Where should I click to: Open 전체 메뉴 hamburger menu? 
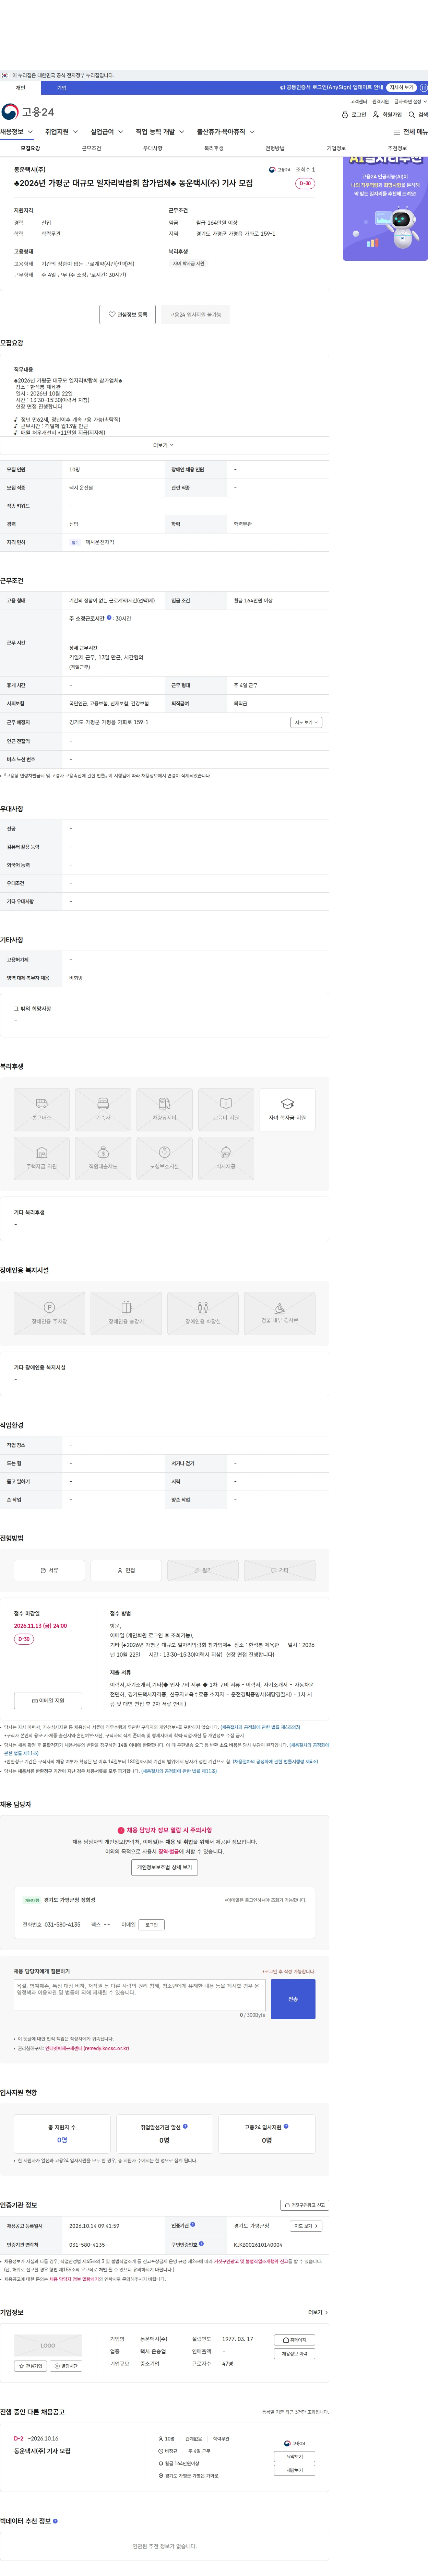[x=410, y=132]
